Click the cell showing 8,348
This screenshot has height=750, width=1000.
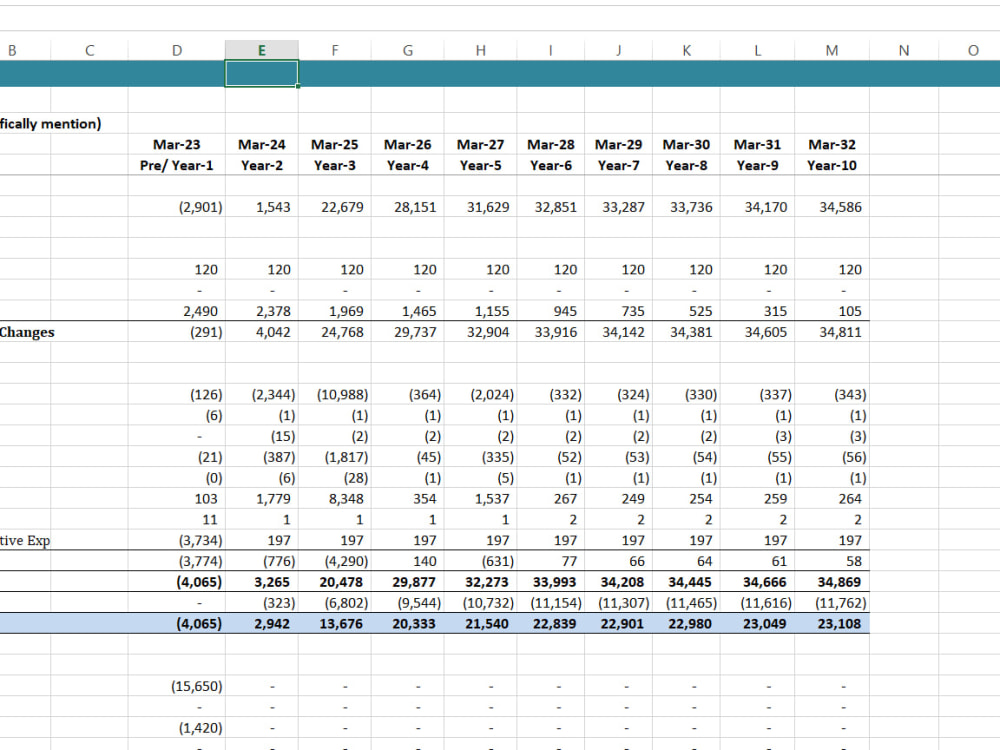pos(335,499)
